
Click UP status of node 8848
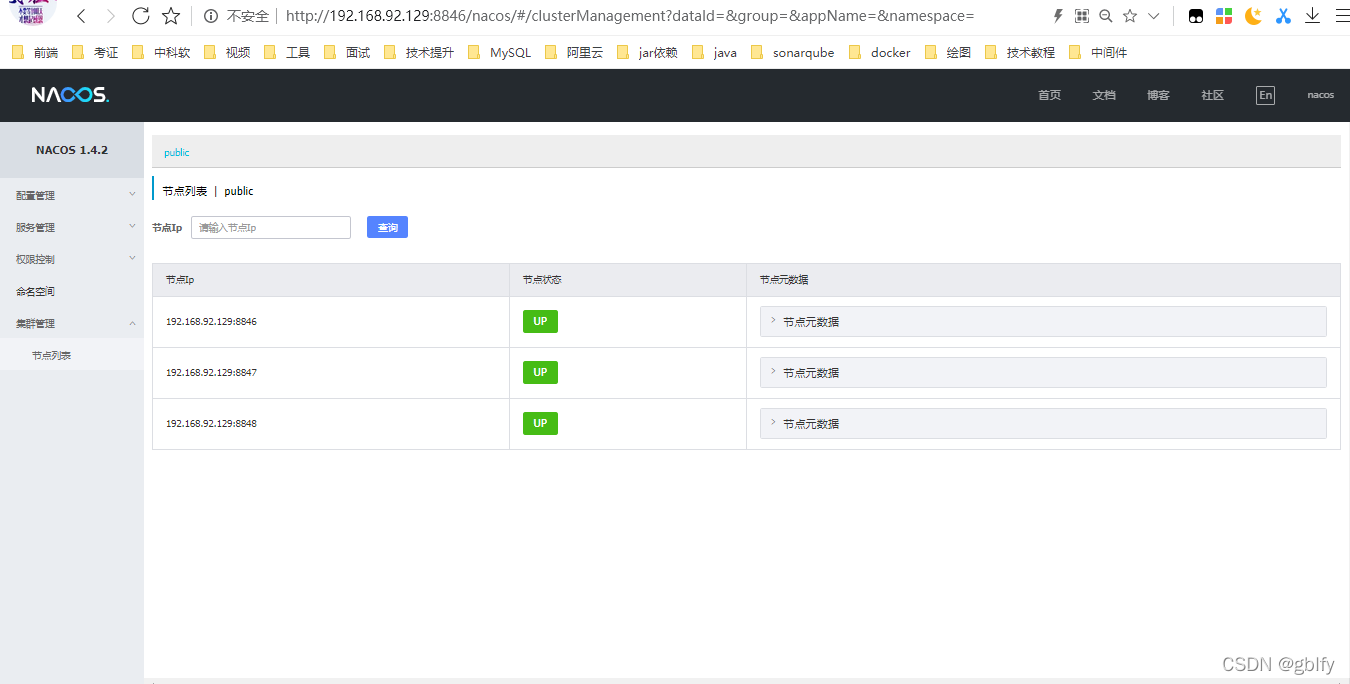click(540, 423)
